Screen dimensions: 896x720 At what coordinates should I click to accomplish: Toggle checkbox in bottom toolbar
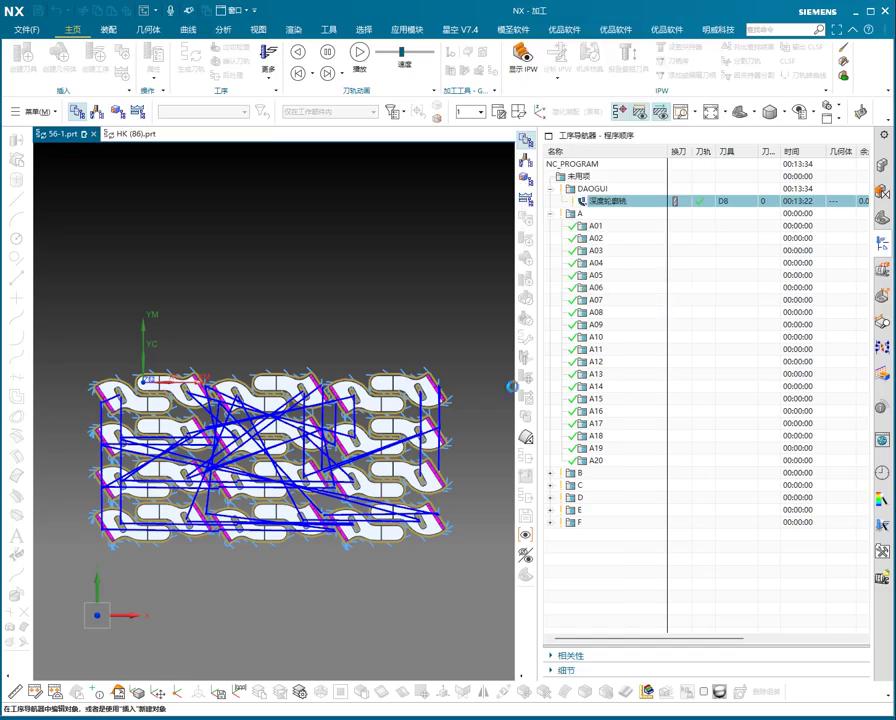click(x=703, y=692)
